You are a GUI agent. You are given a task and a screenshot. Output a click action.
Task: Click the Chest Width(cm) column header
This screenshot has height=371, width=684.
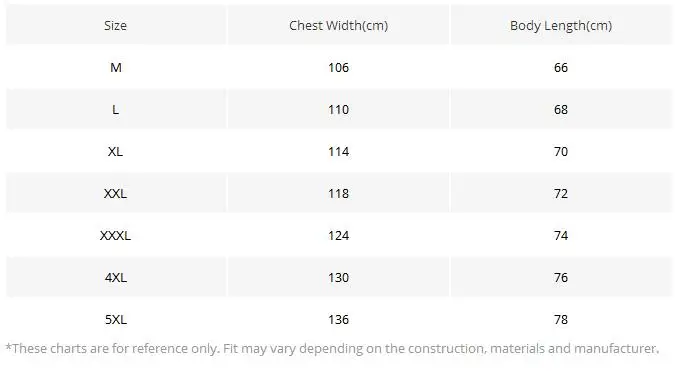click(339, 25)
